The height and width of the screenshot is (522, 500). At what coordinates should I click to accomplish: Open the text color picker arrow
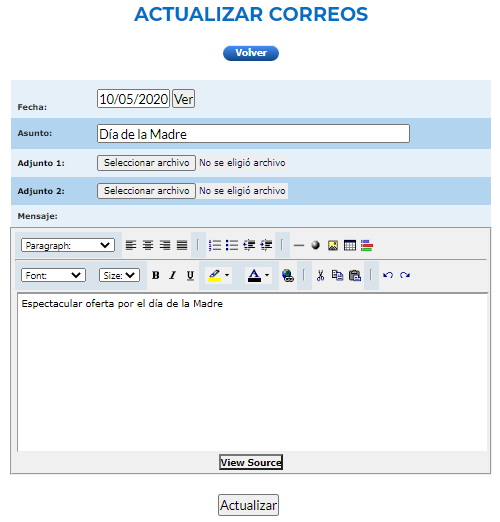[x=267, y=275]
